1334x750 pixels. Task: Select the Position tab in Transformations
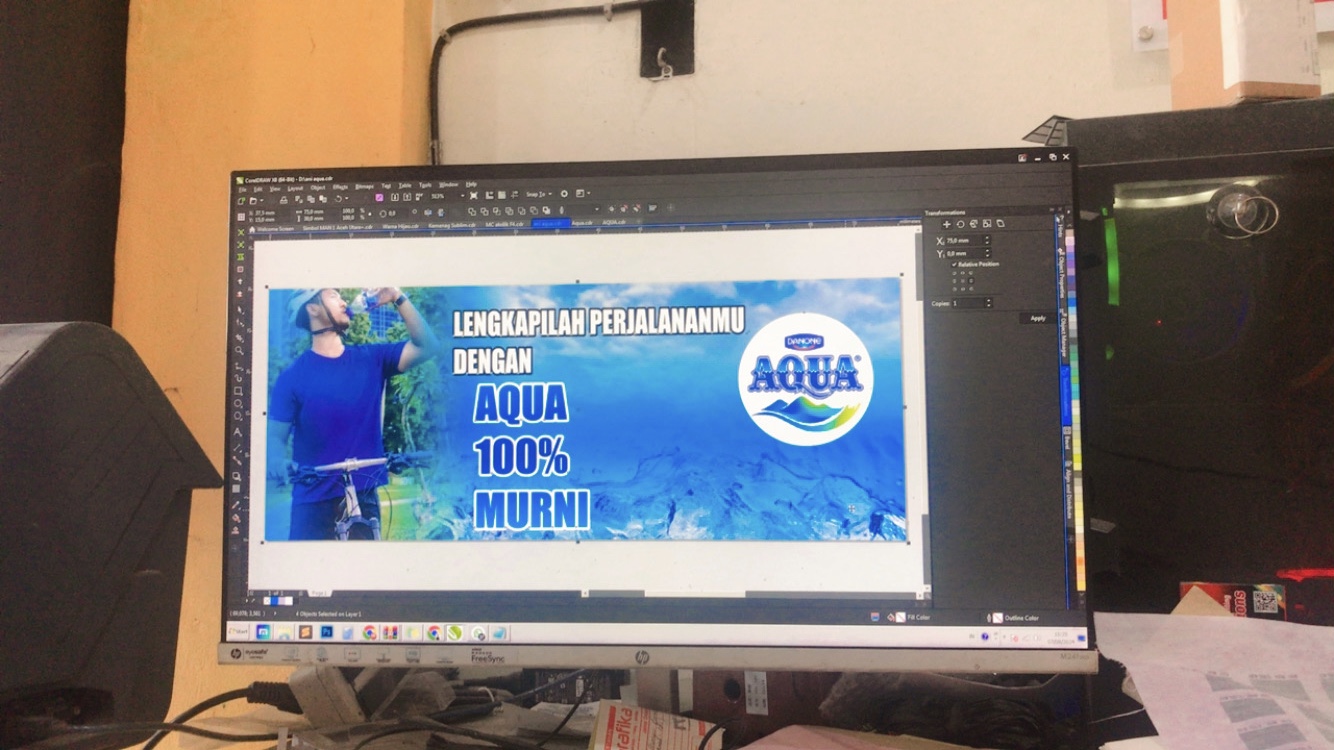point(947,224)
